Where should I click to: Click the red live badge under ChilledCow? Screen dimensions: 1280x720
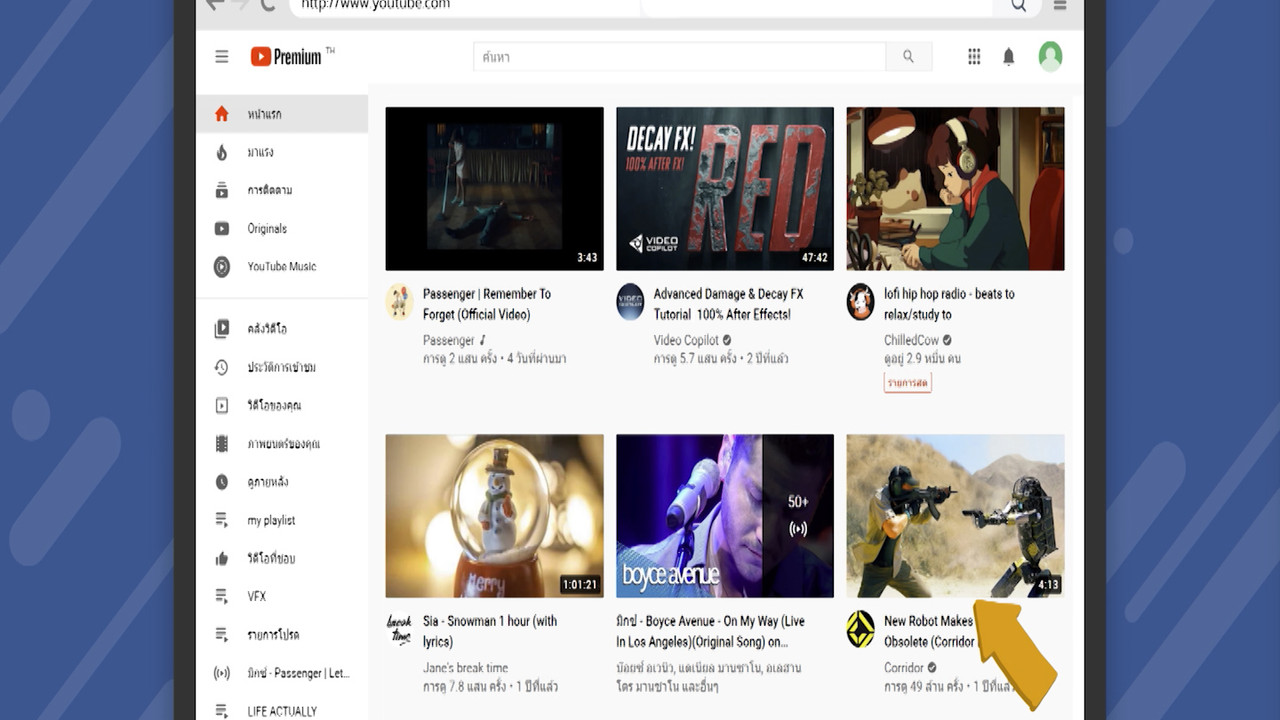pyautogui.click(x=908, y=383)
